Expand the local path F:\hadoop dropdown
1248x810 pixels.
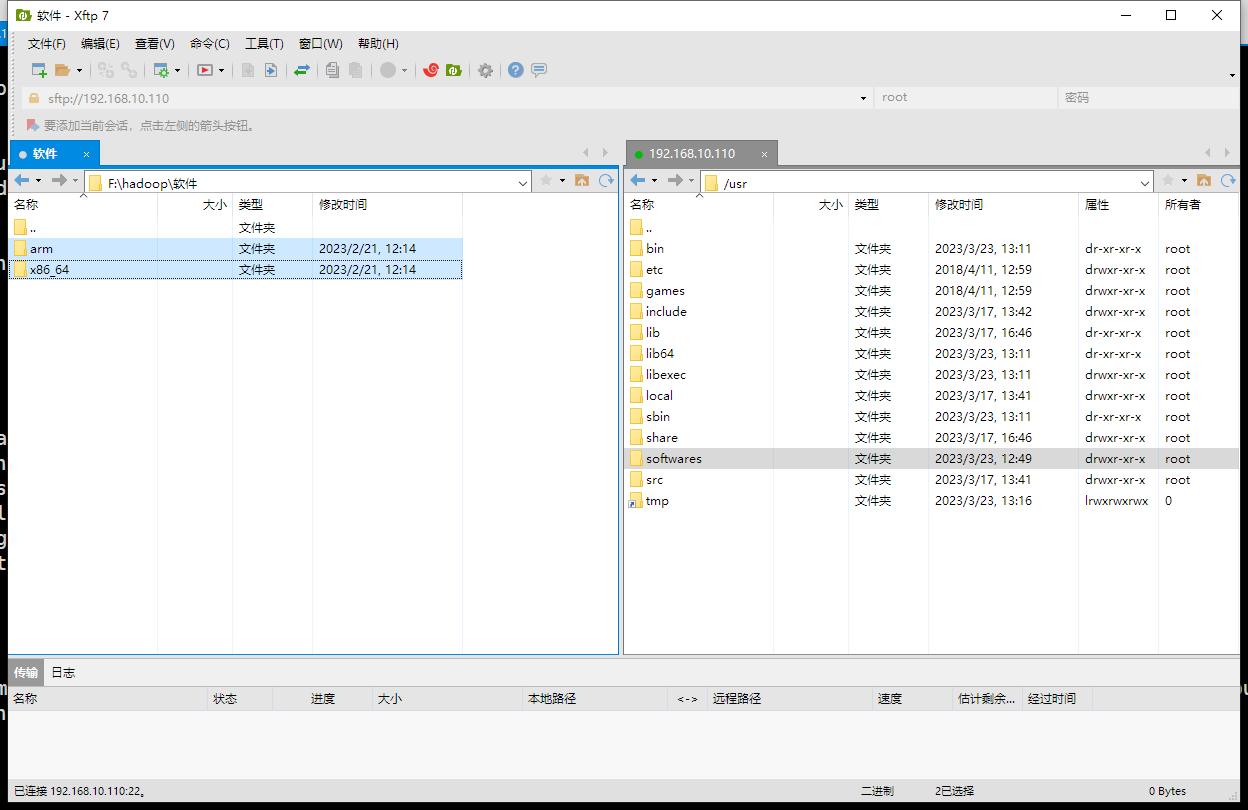(523, 183)
